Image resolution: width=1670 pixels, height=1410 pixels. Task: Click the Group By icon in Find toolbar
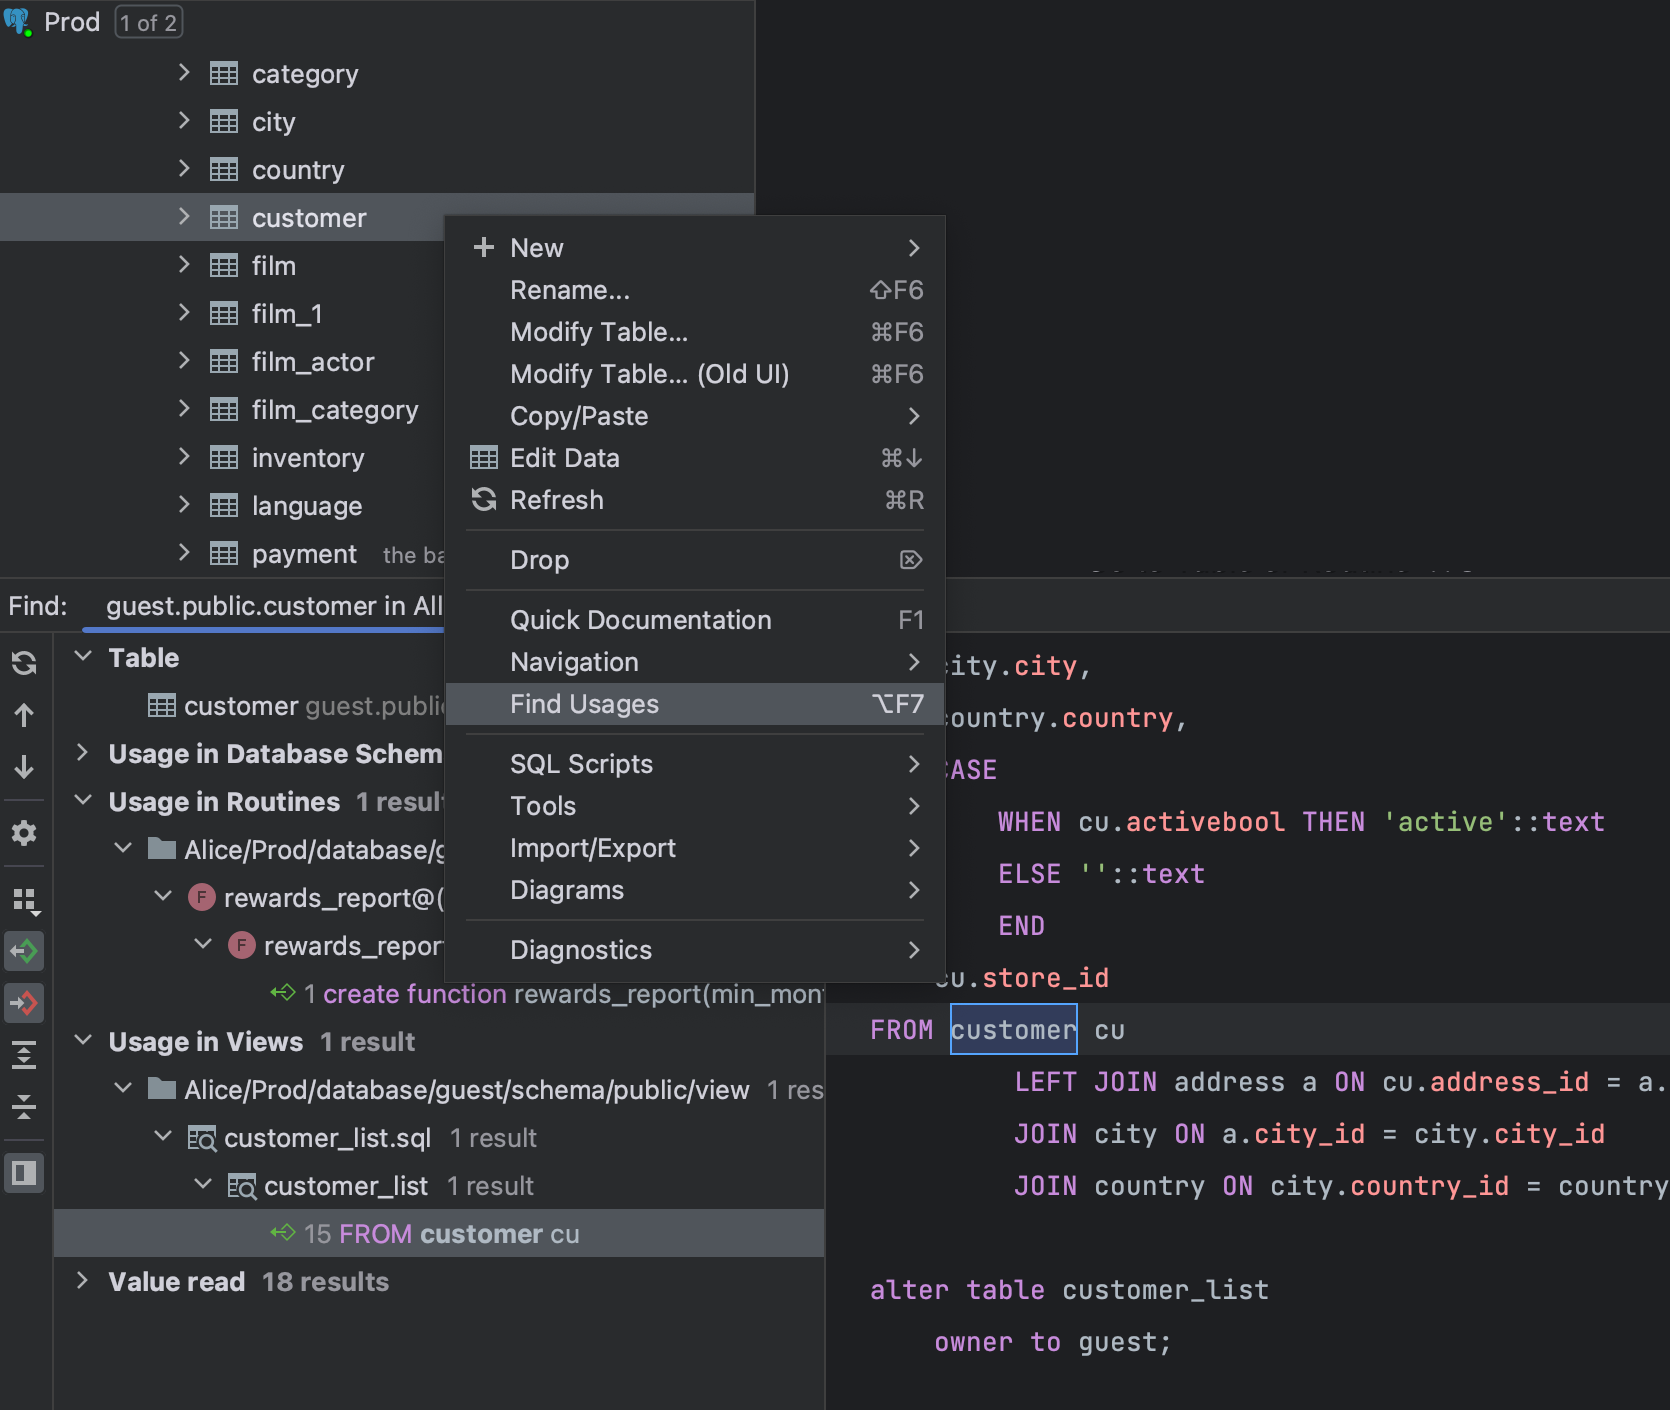[25, 901]
